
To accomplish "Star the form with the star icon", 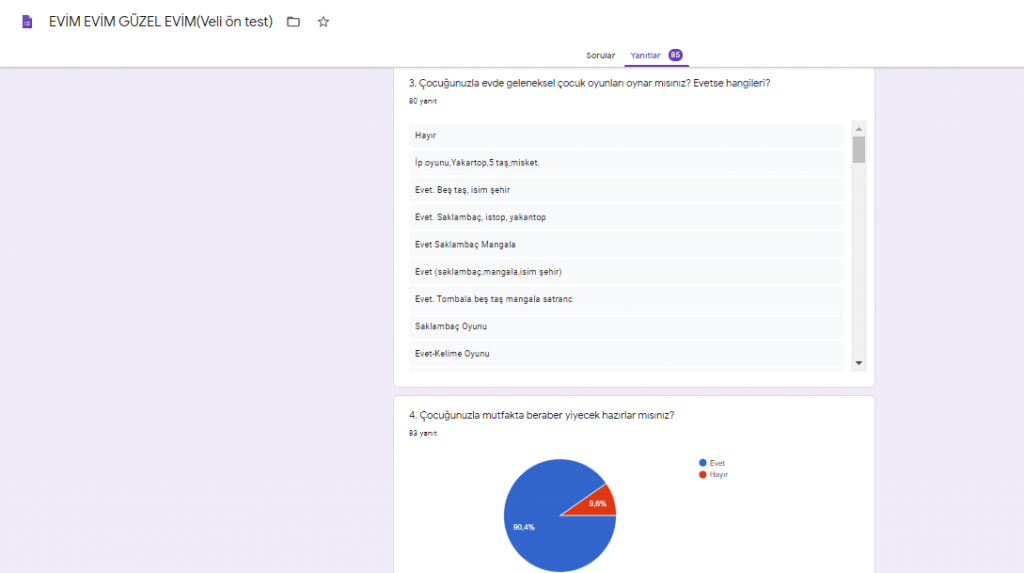I will point(323,22).
